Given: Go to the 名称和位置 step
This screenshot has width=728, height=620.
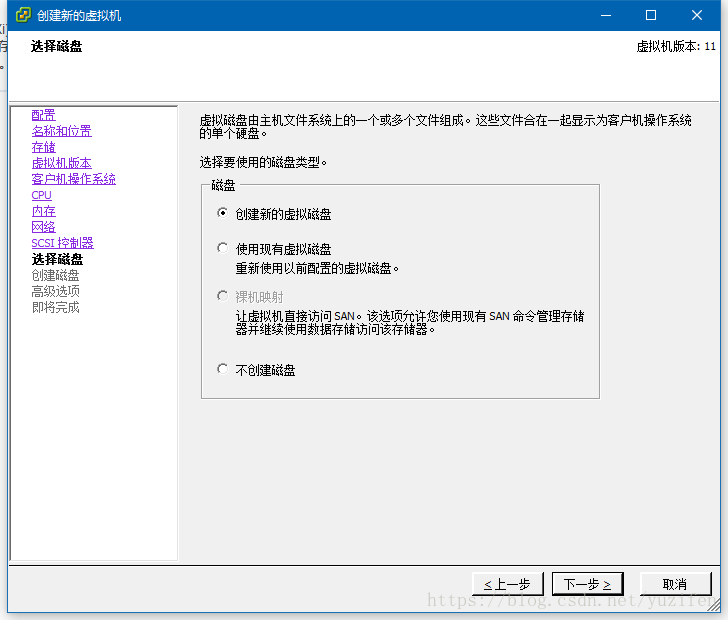Looking at the screenshot, I should pos(61,131).
